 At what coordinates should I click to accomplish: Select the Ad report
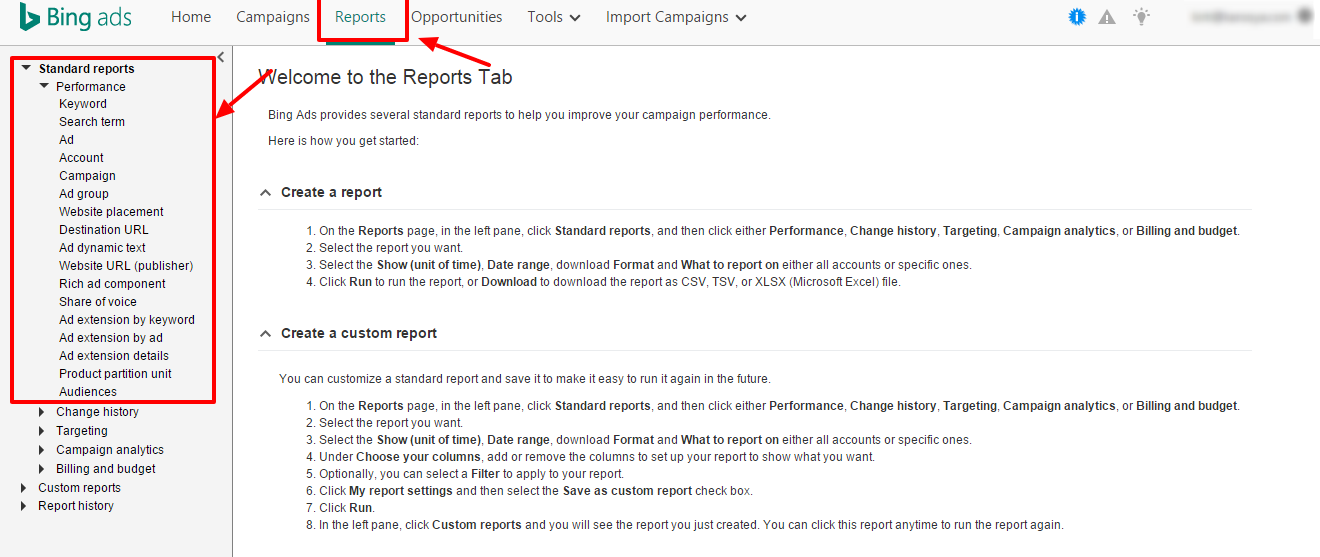(67, 140)
